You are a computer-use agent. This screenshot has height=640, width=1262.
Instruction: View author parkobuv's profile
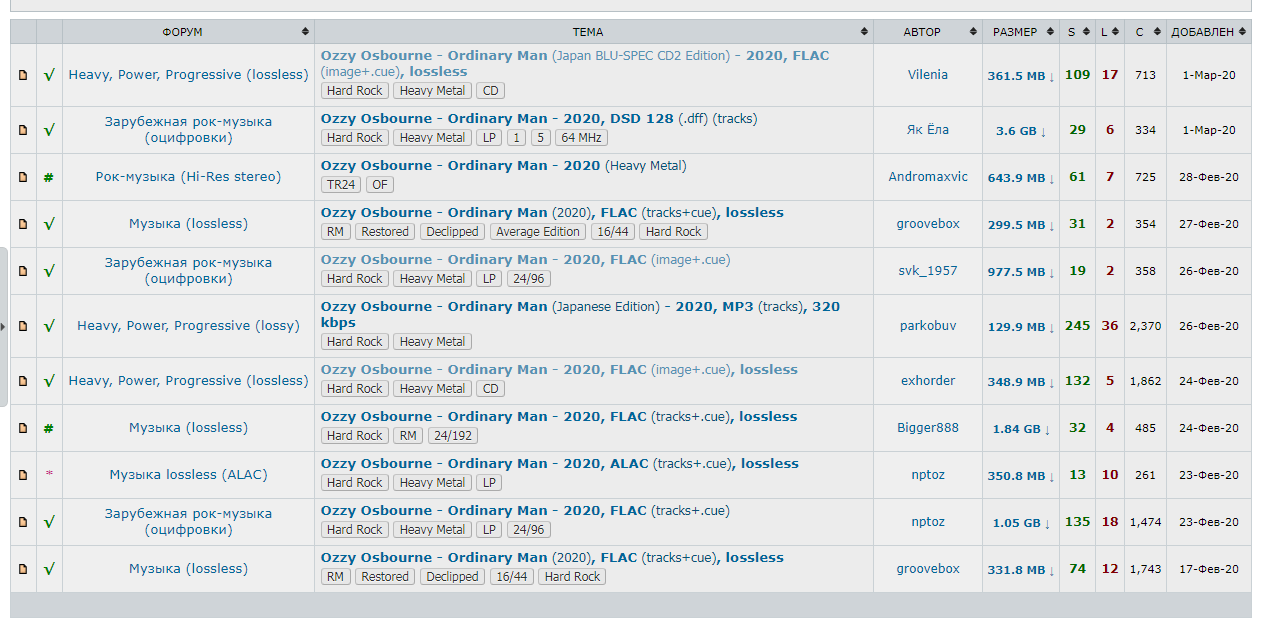click(928, 326)
